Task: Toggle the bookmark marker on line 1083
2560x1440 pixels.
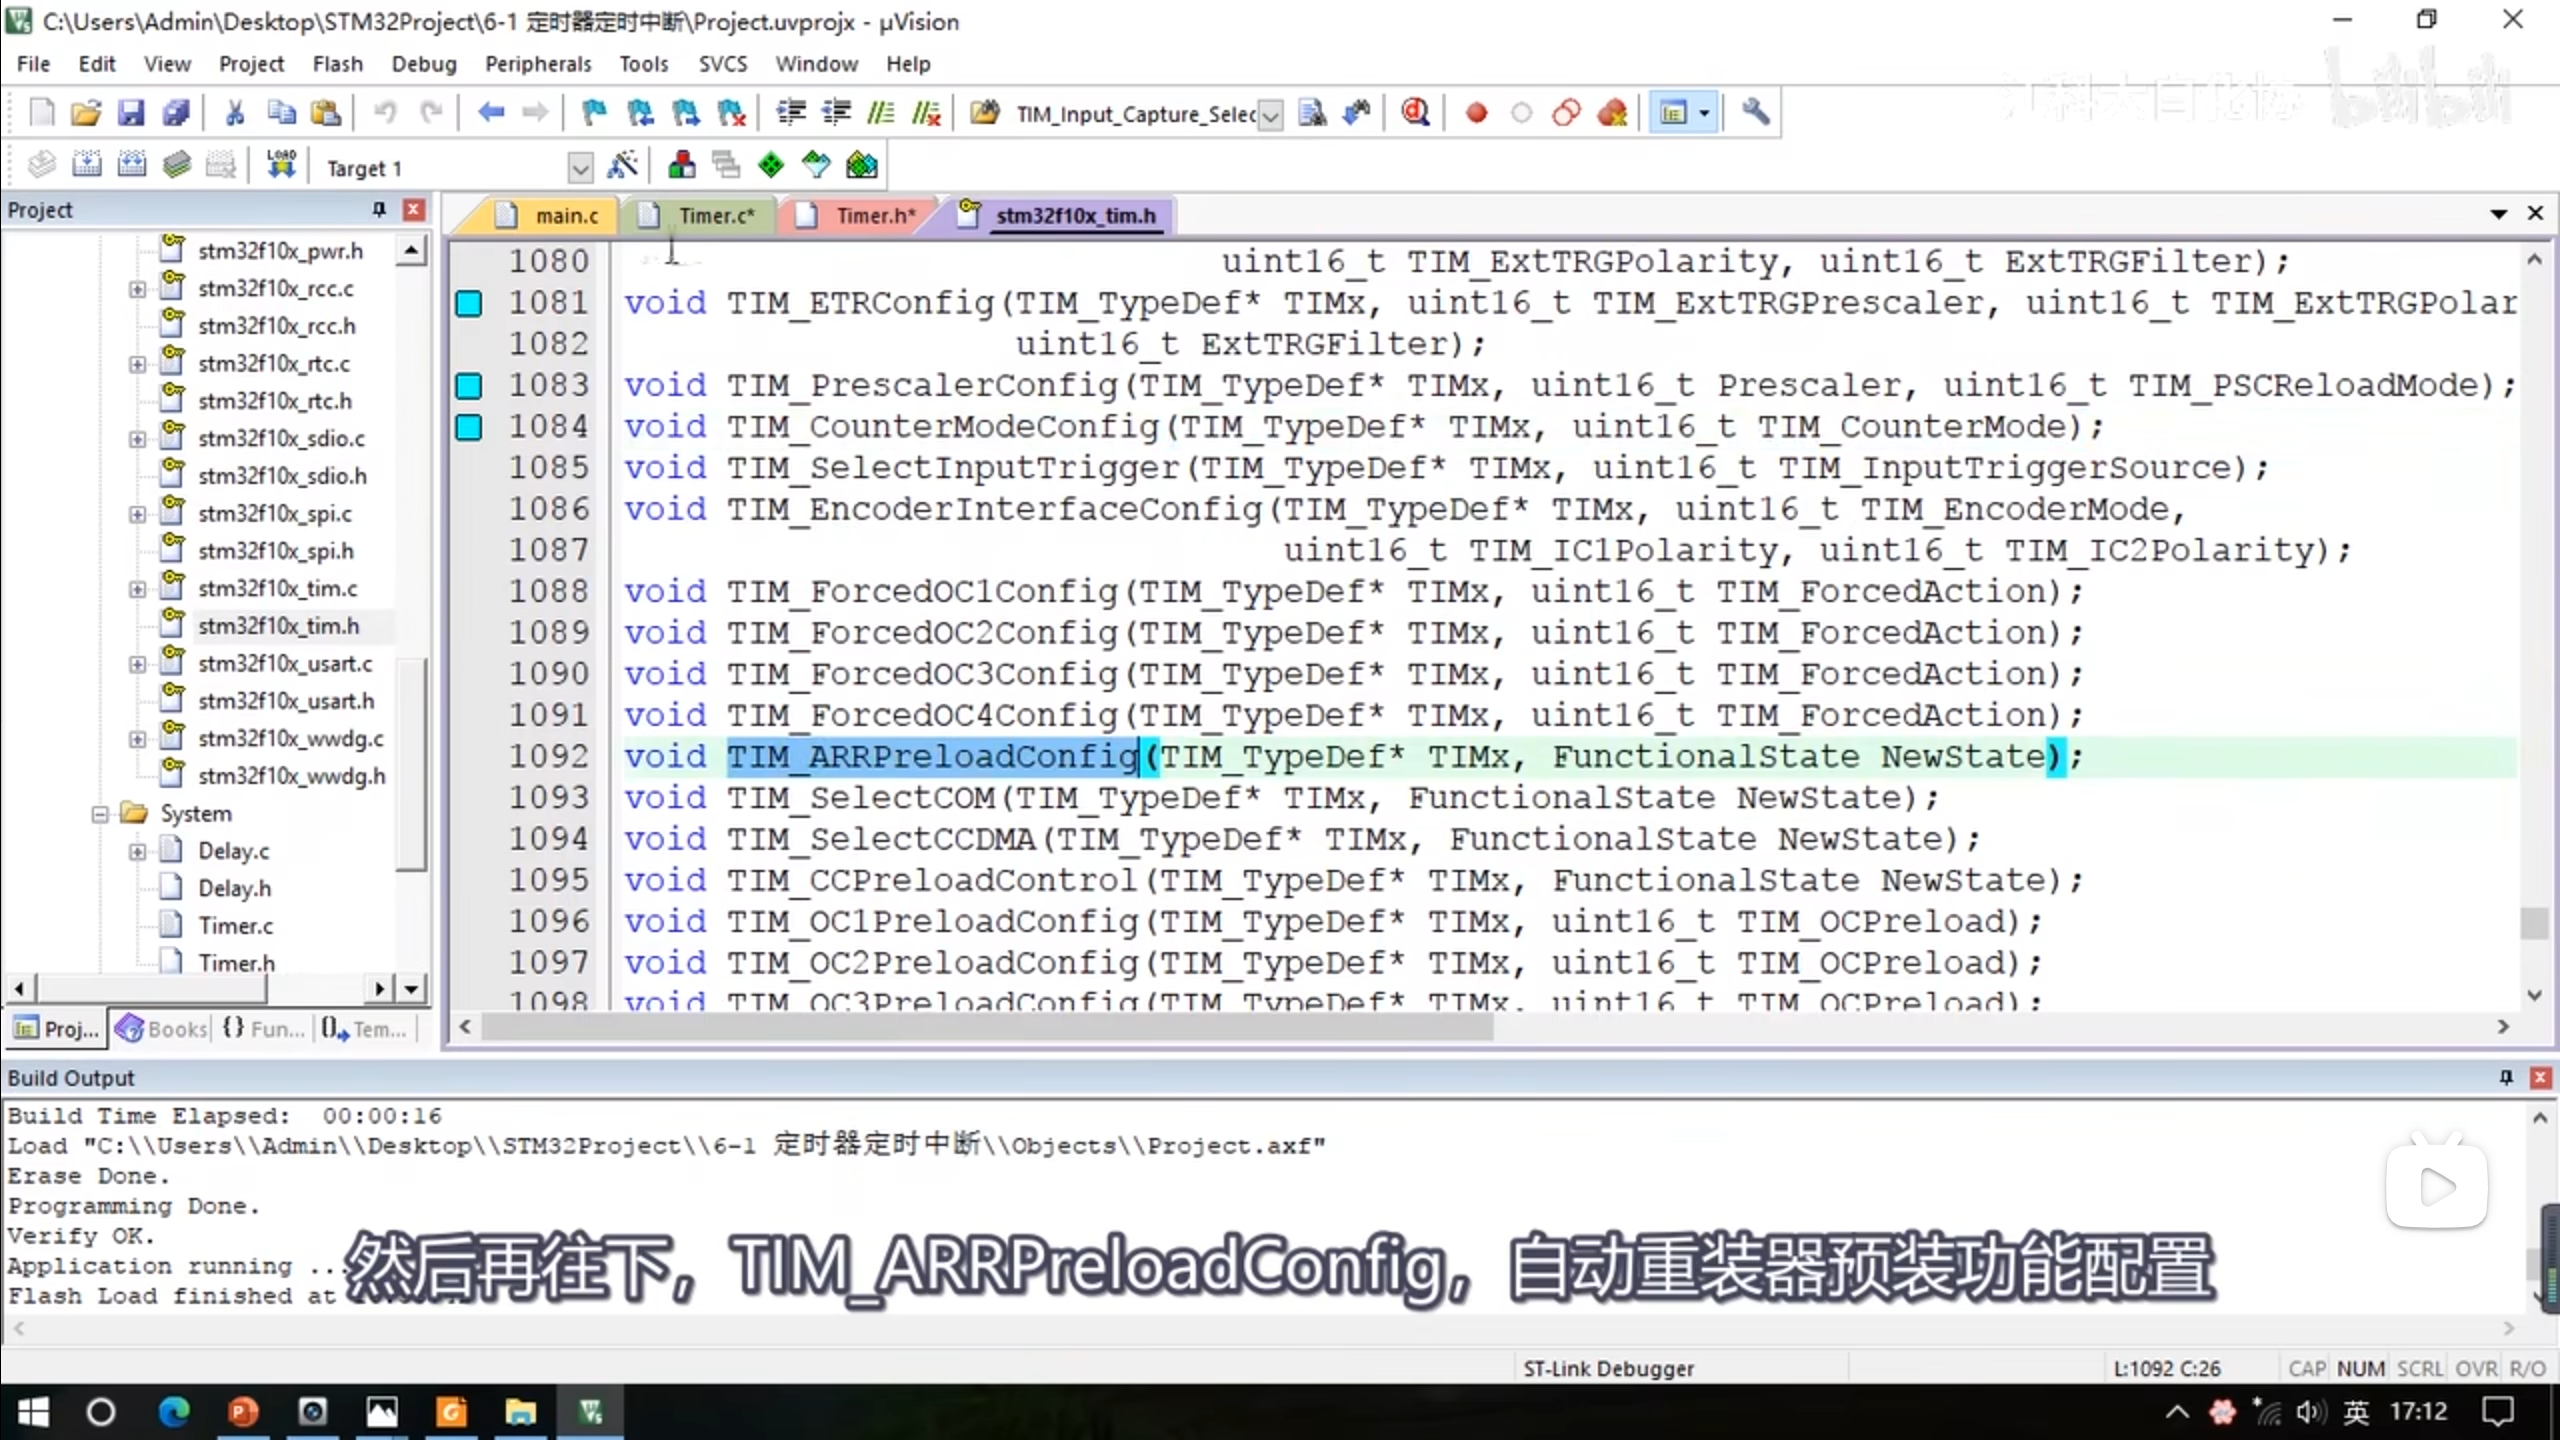Action: pos(469,385)
